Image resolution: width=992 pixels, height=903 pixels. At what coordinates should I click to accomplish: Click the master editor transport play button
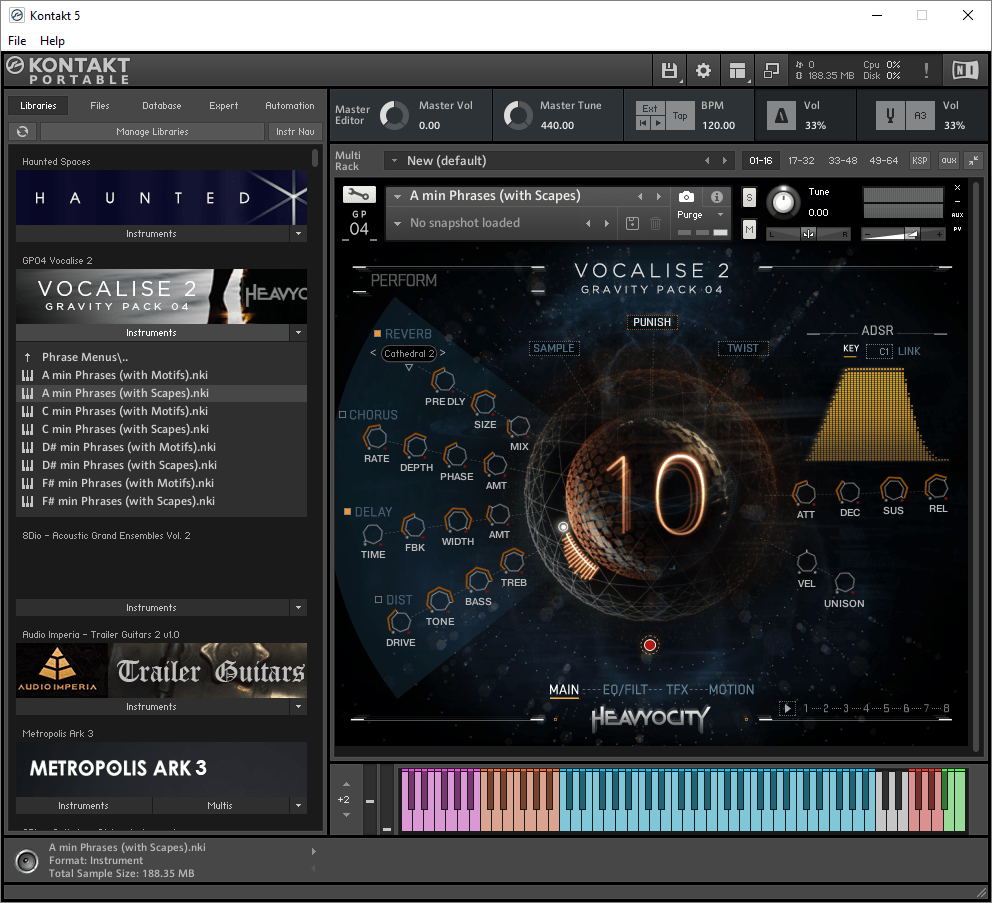658,123
